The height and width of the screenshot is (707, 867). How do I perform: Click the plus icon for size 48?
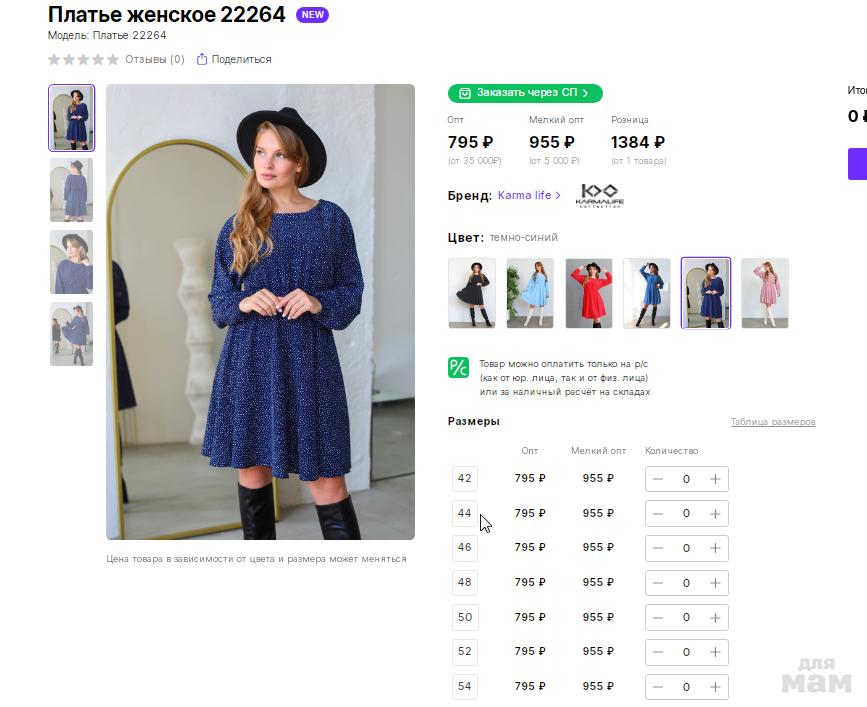[715, 583]
